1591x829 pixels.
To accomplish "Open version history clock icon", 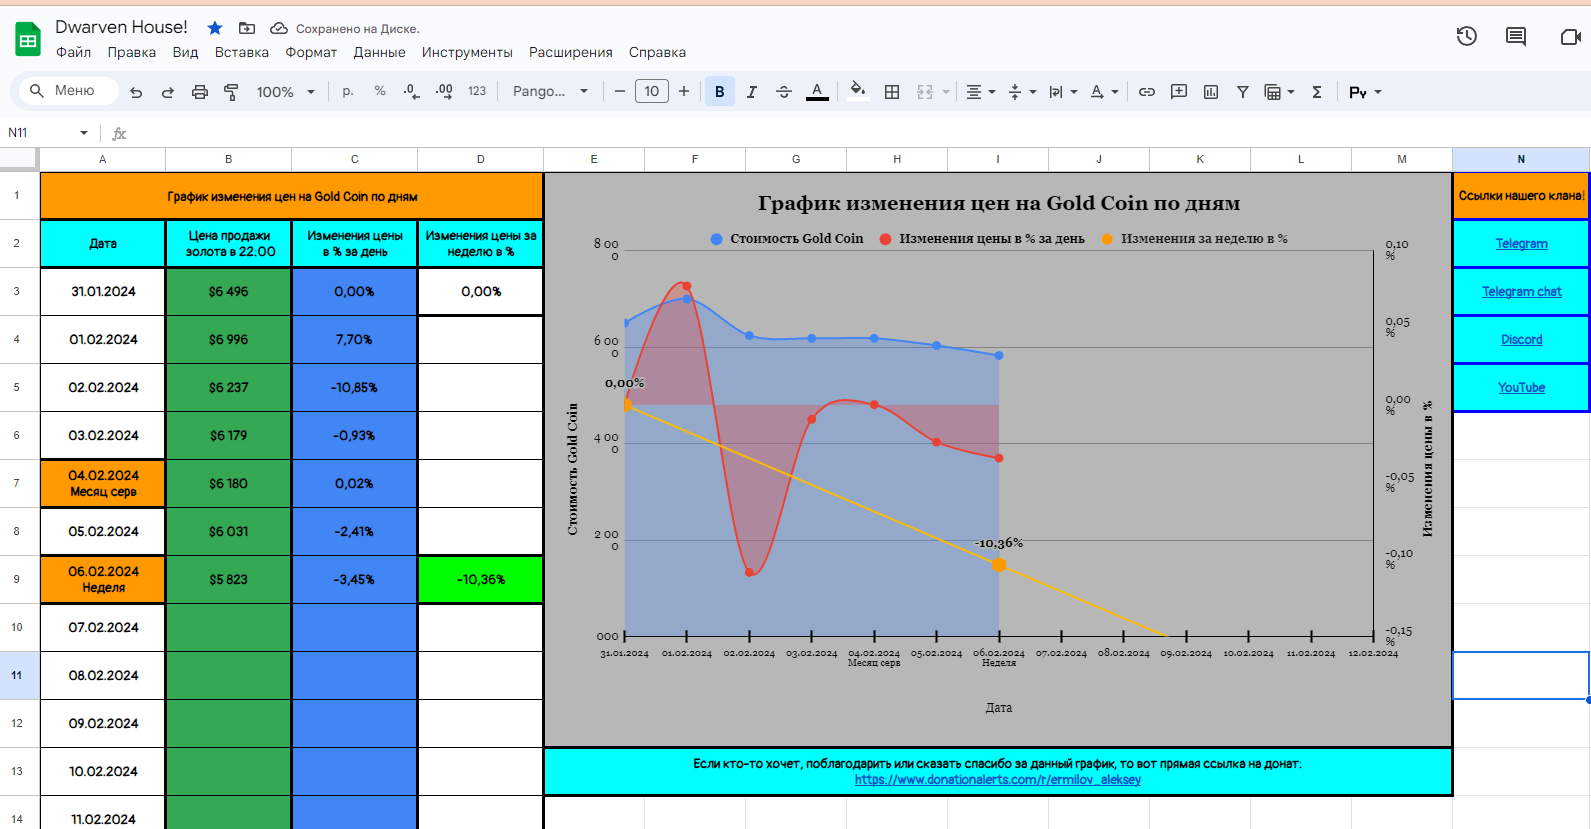I will 1466,37.
